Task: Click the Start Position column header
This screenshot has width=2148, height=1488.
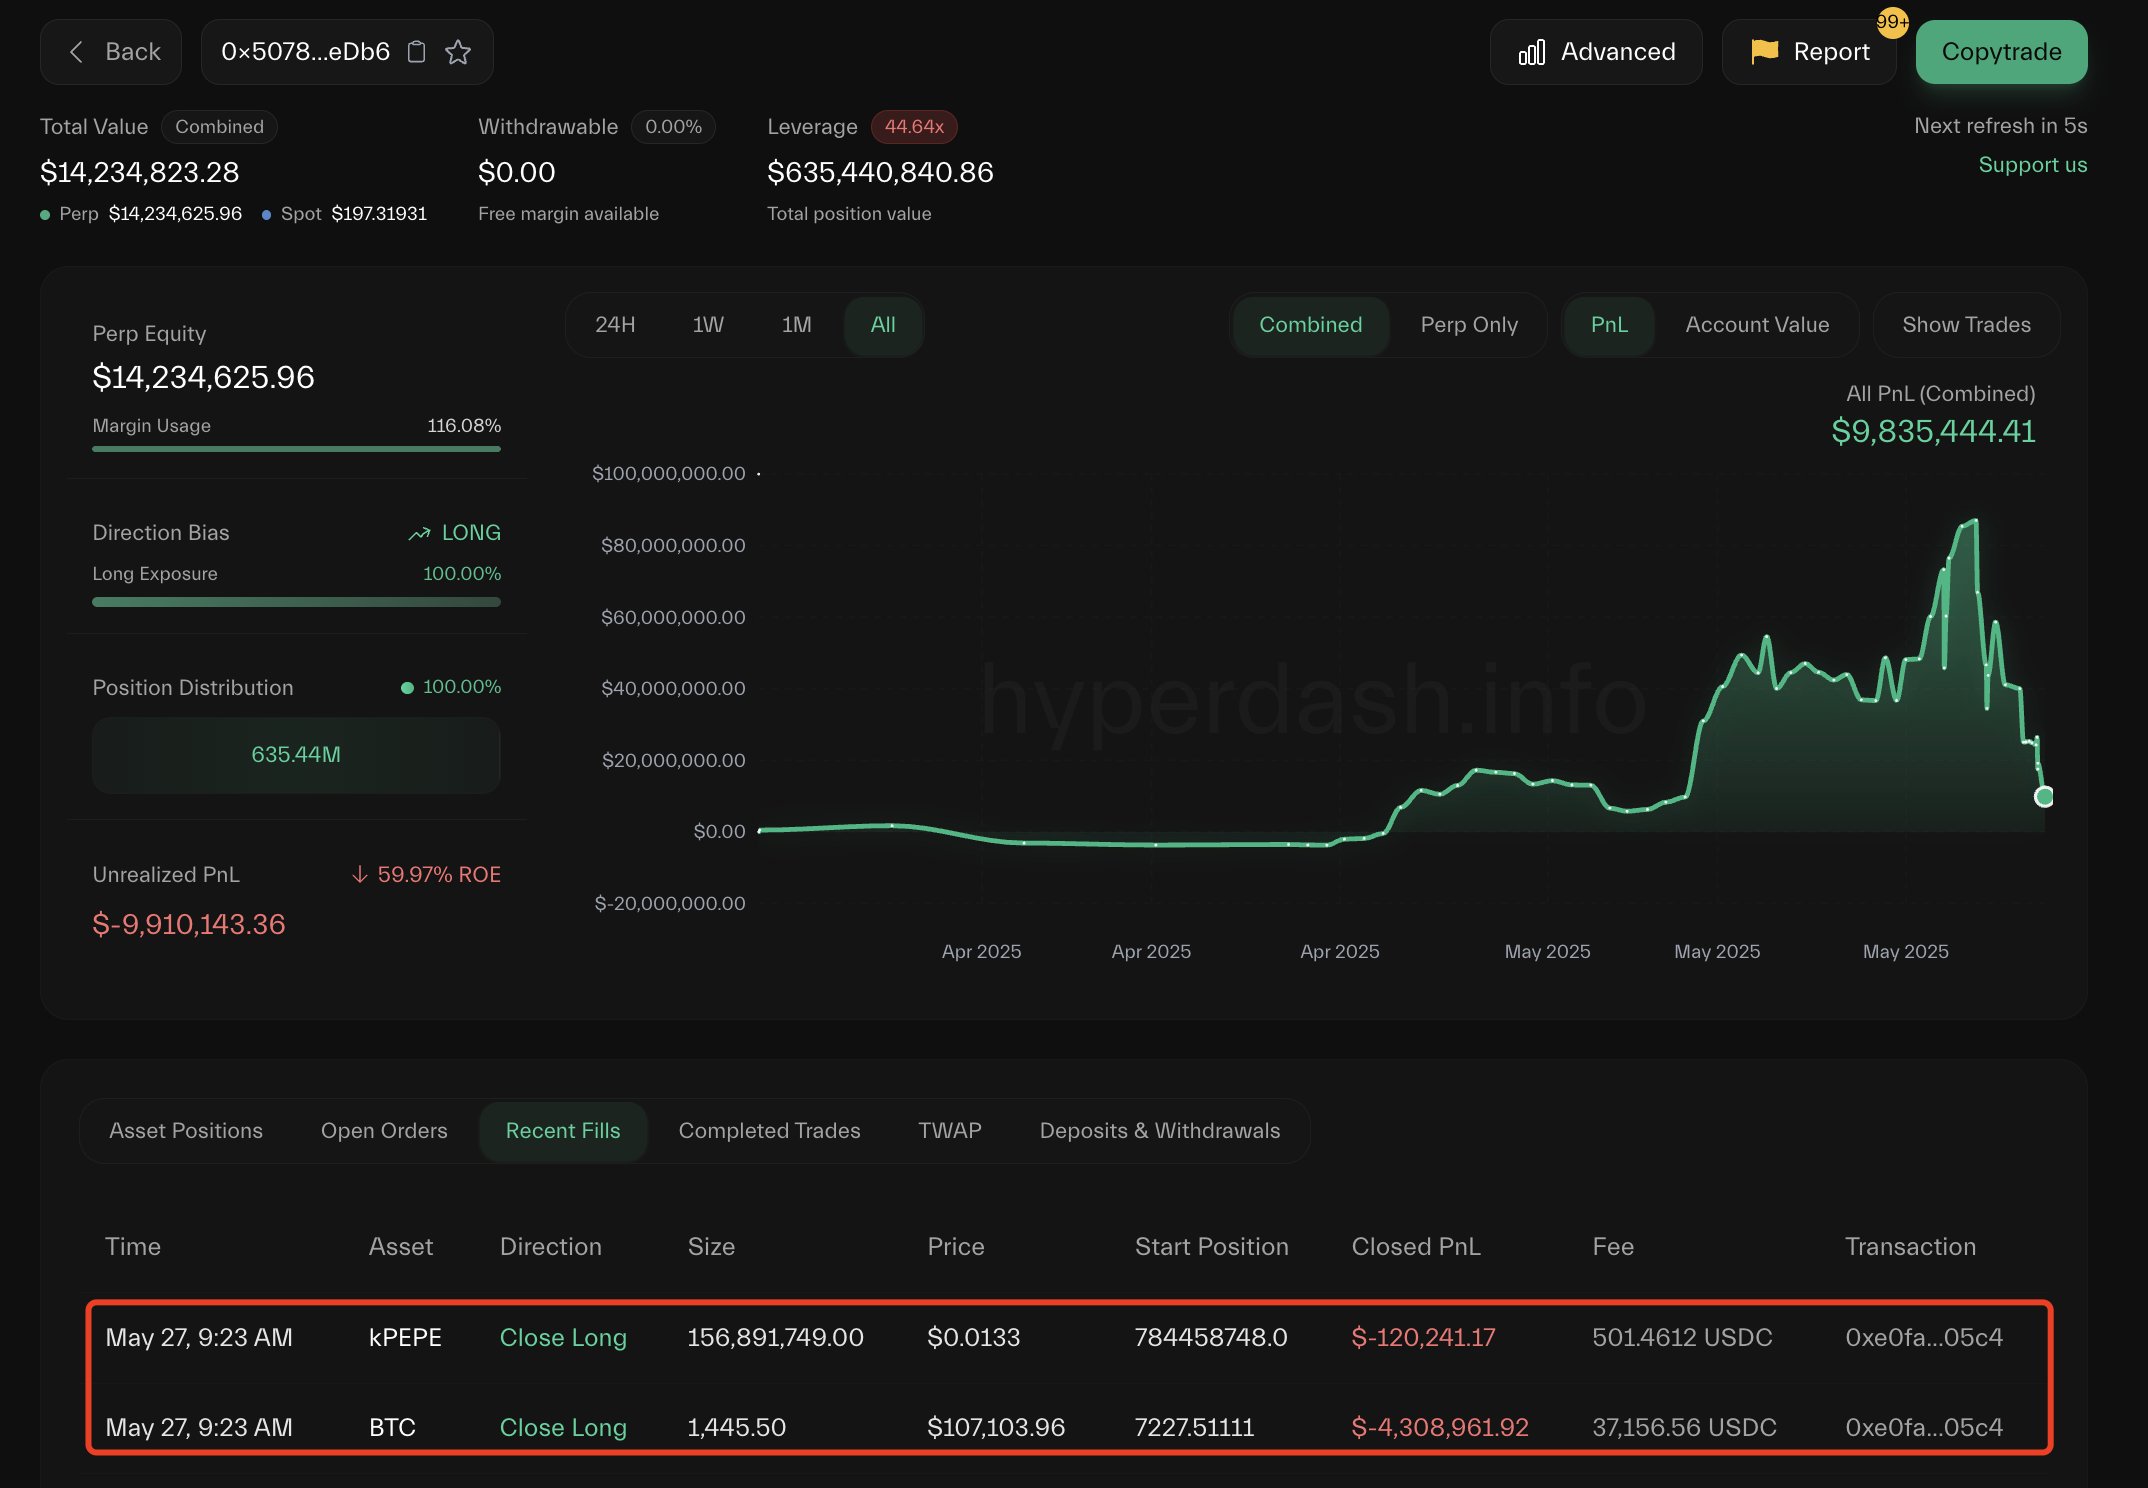Action: pyautogui.click(x=1212, y=1247)
